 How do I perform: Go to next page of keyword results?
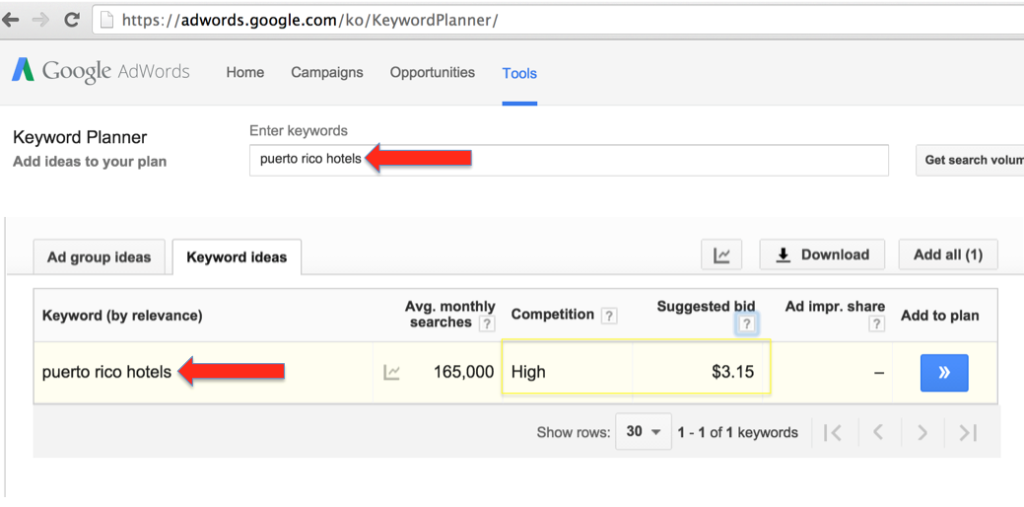pos(922,433)
